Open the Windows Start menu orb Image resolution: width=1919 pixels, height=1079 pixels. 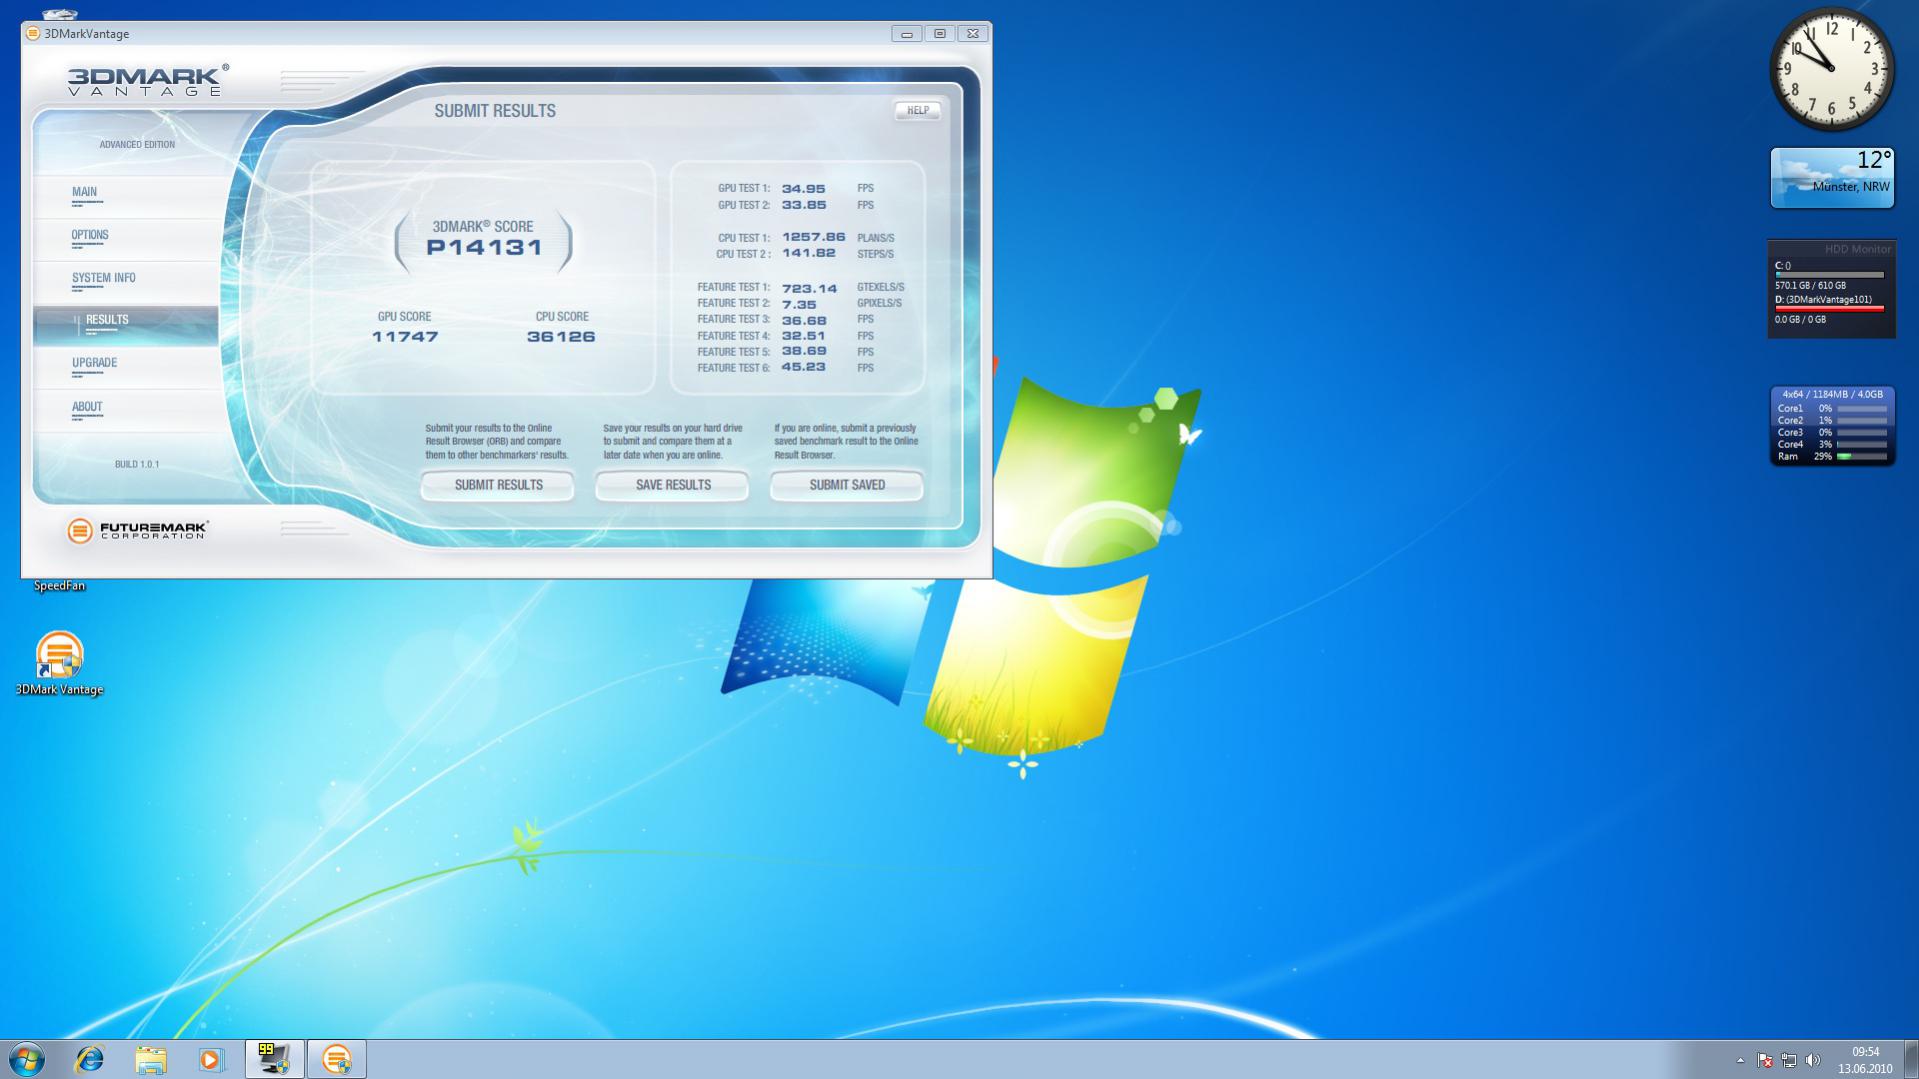pos(27,1059)
